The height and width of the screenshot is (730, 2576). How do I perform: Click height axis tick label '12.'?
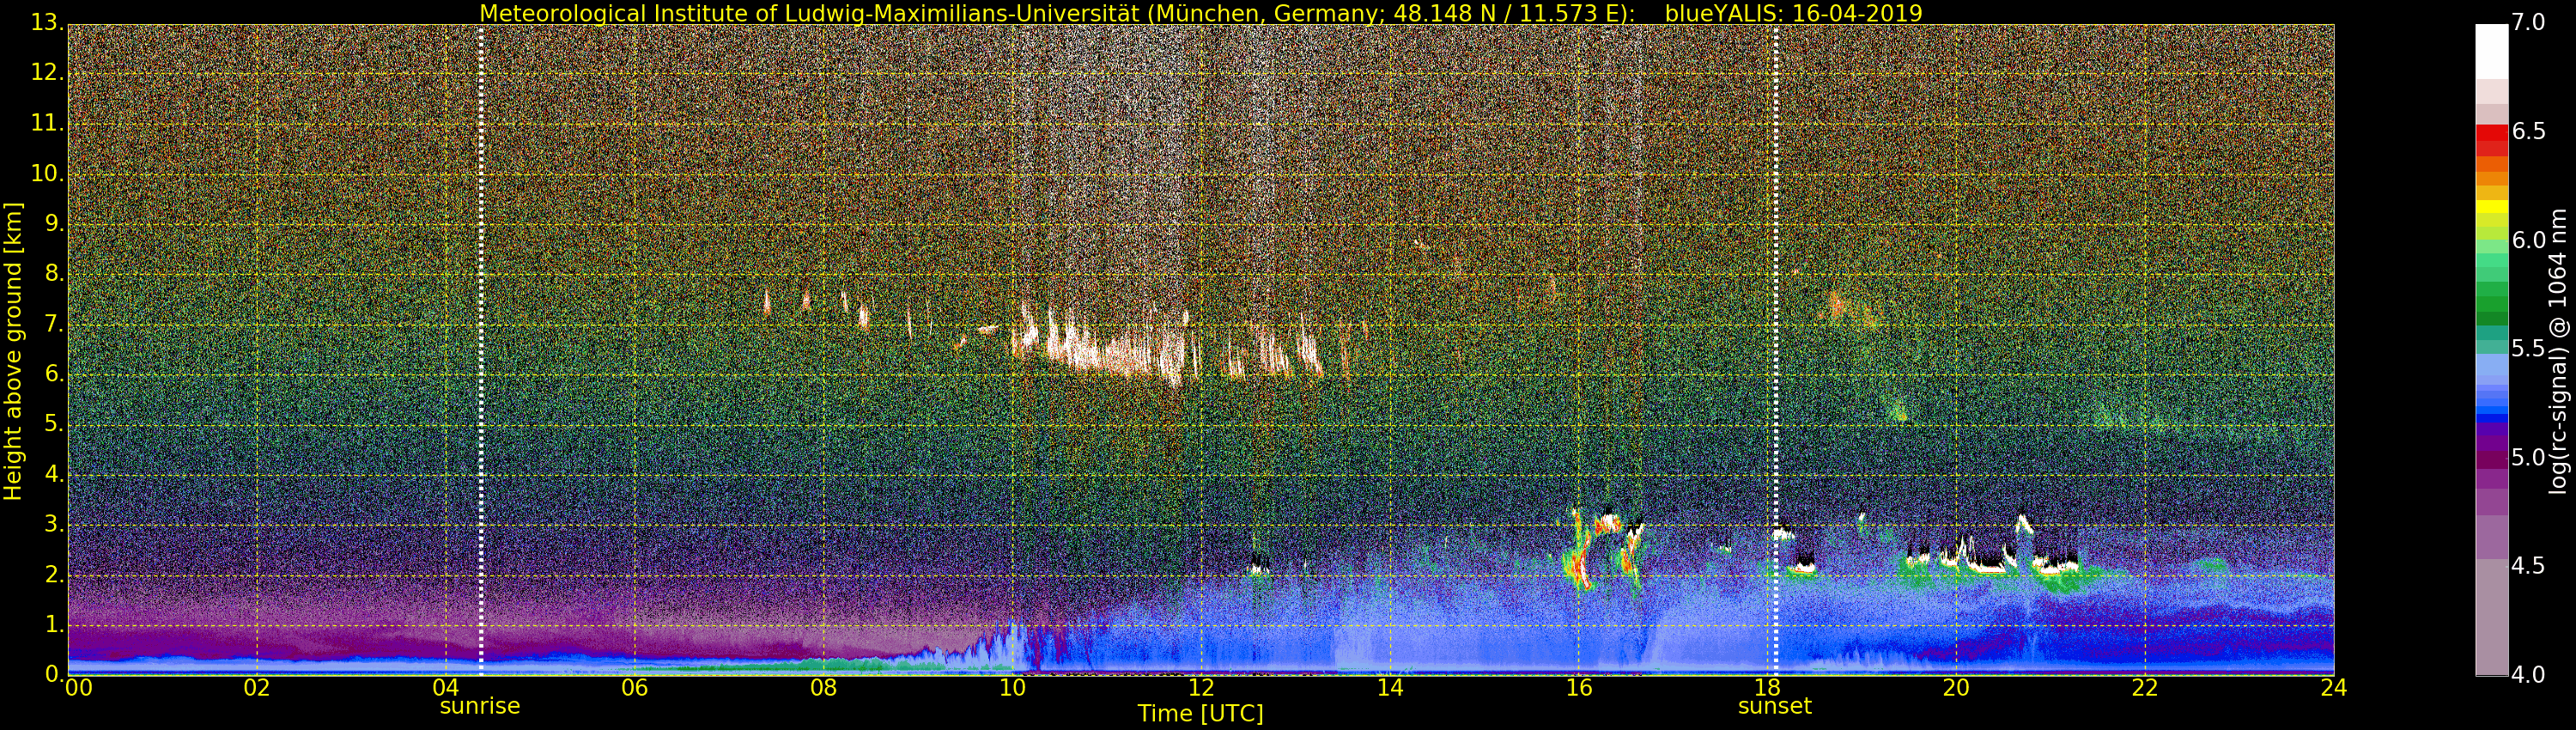48,74
